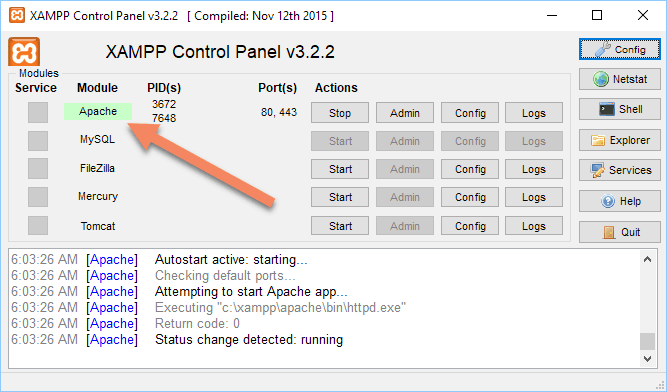Open the Apache Config menu
The width and height of the screenshot is (667, 392).
click(470, 113)
